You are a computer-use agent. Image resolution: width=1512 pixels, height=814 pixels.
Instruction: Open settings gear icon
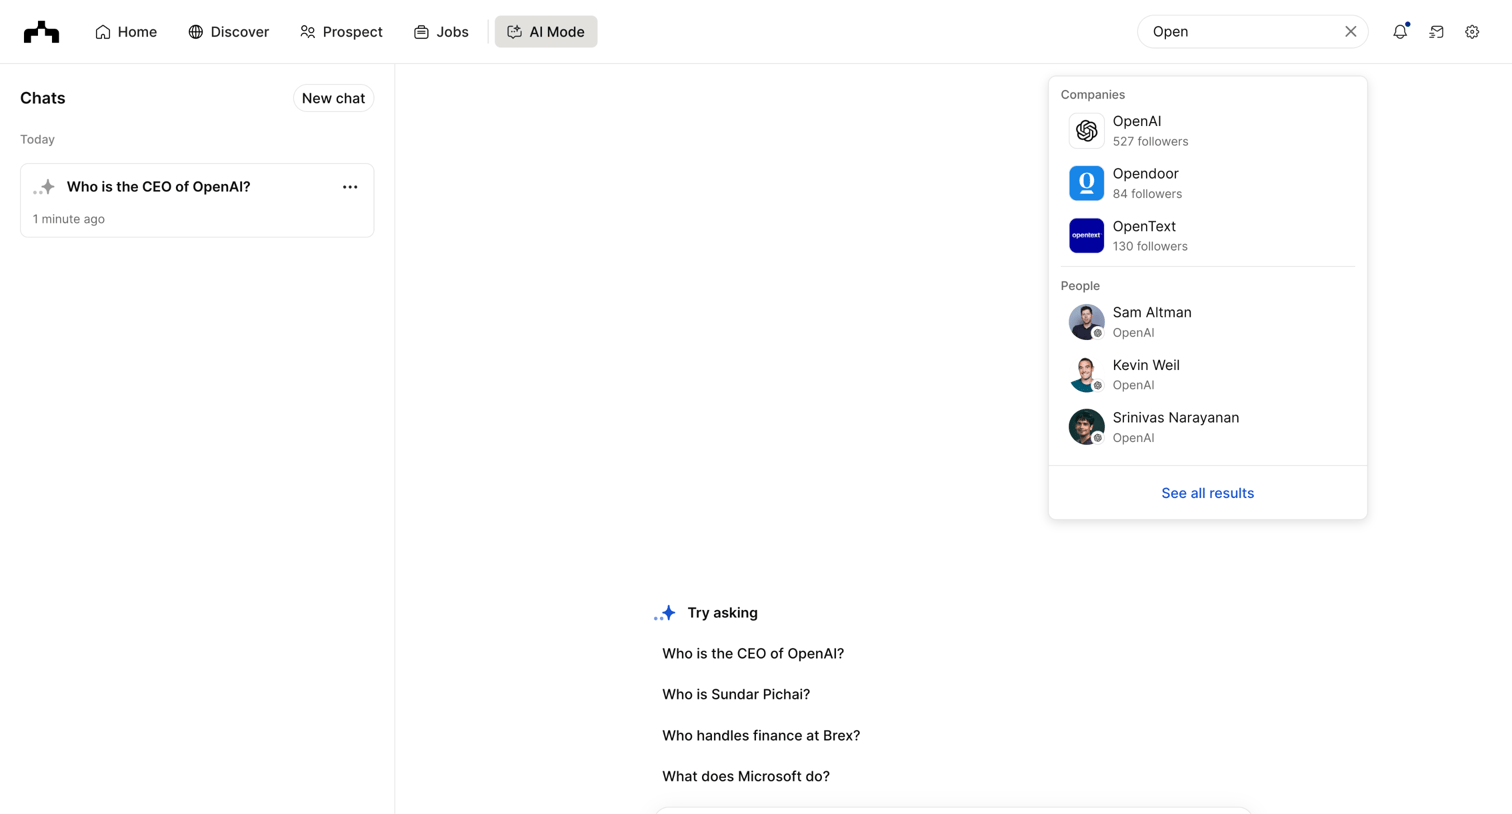coord(1472,32)
